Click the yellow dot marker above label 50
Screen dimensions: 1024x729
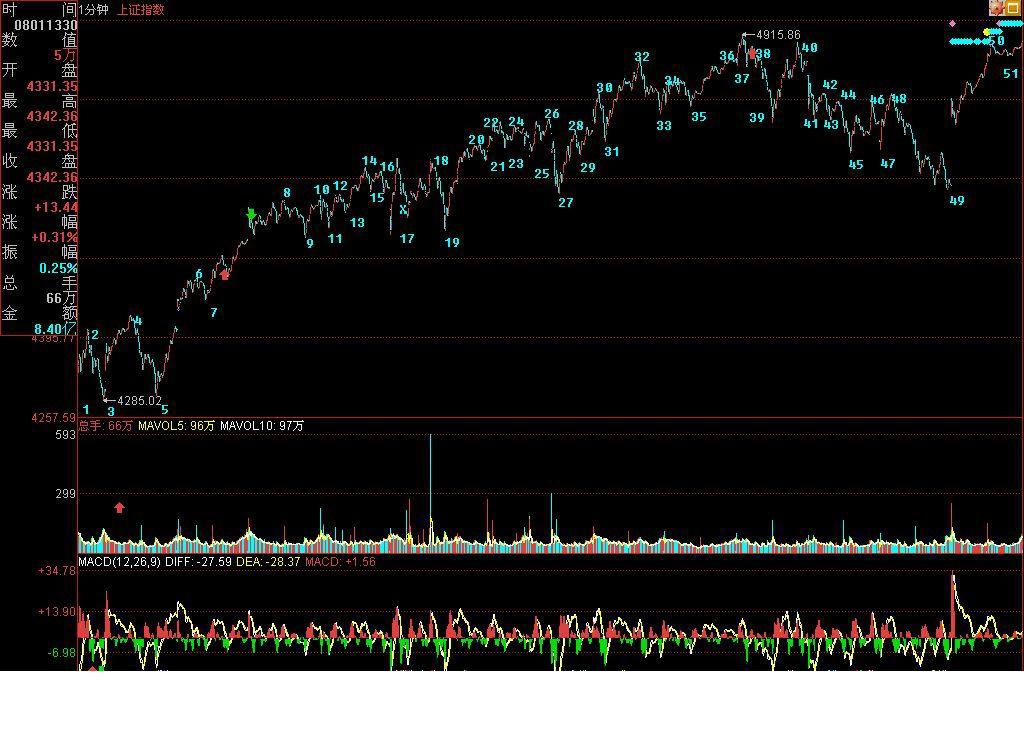point(986,31)
